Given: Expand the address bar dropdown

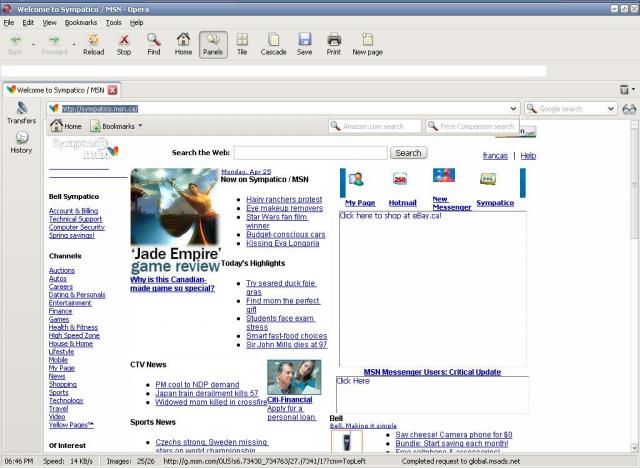Looking at the screenshot, I should 513,108.
